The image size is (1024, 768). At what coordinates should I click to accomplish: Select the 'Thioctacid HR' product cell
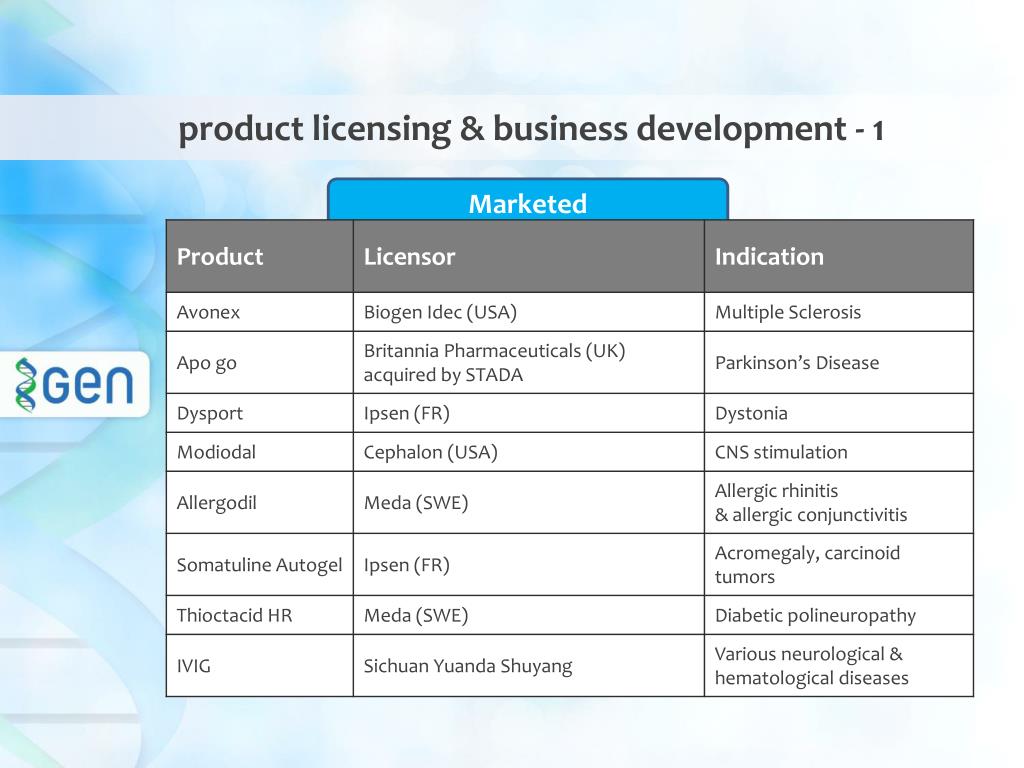point(260,615)
